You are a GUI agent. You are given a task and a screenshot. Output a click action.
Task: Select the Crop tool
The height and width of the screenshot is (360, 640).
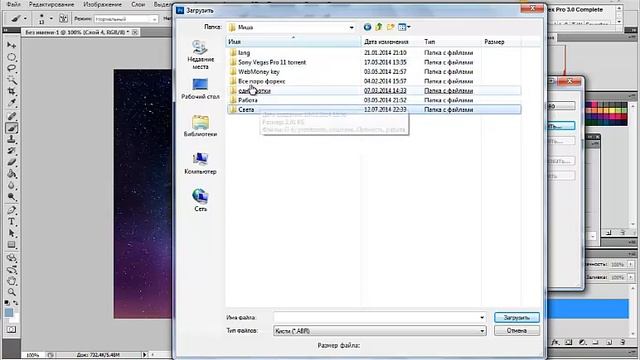coord(11,92)
